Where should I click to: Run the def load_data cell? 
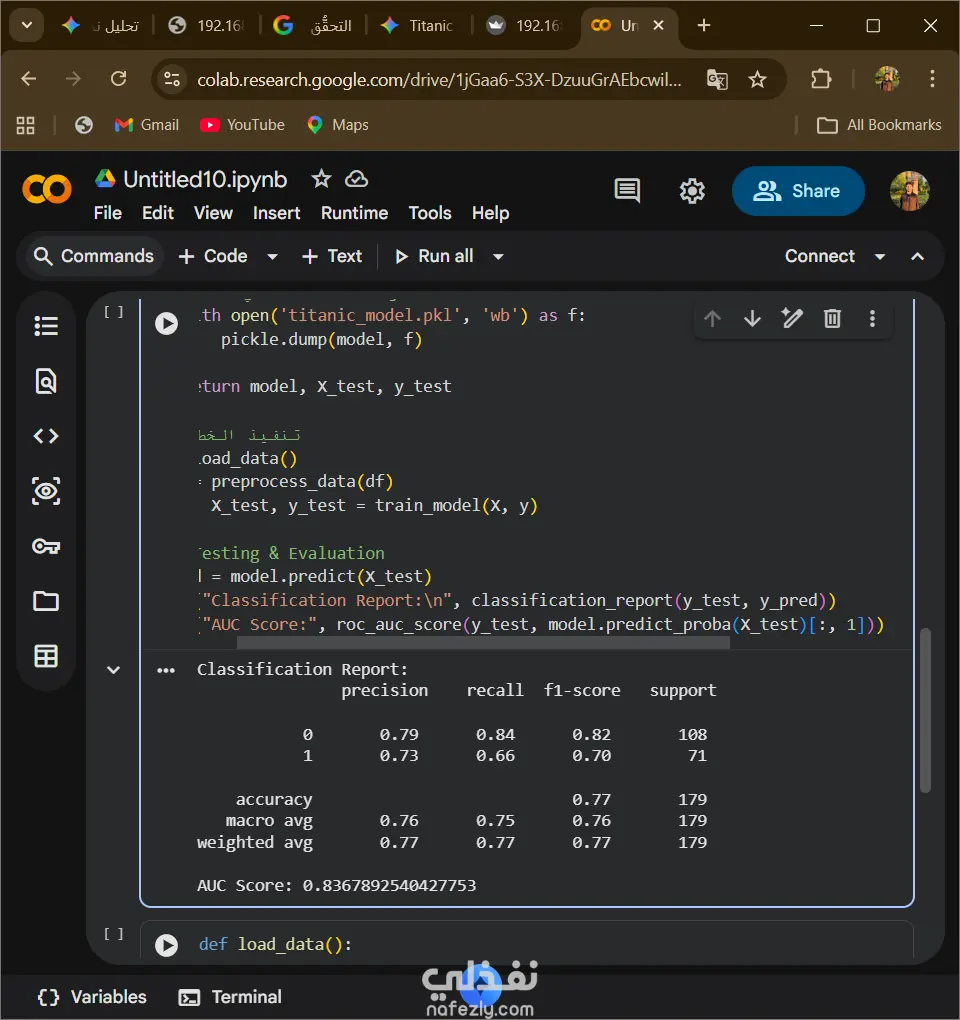click(x=167, y=945)
